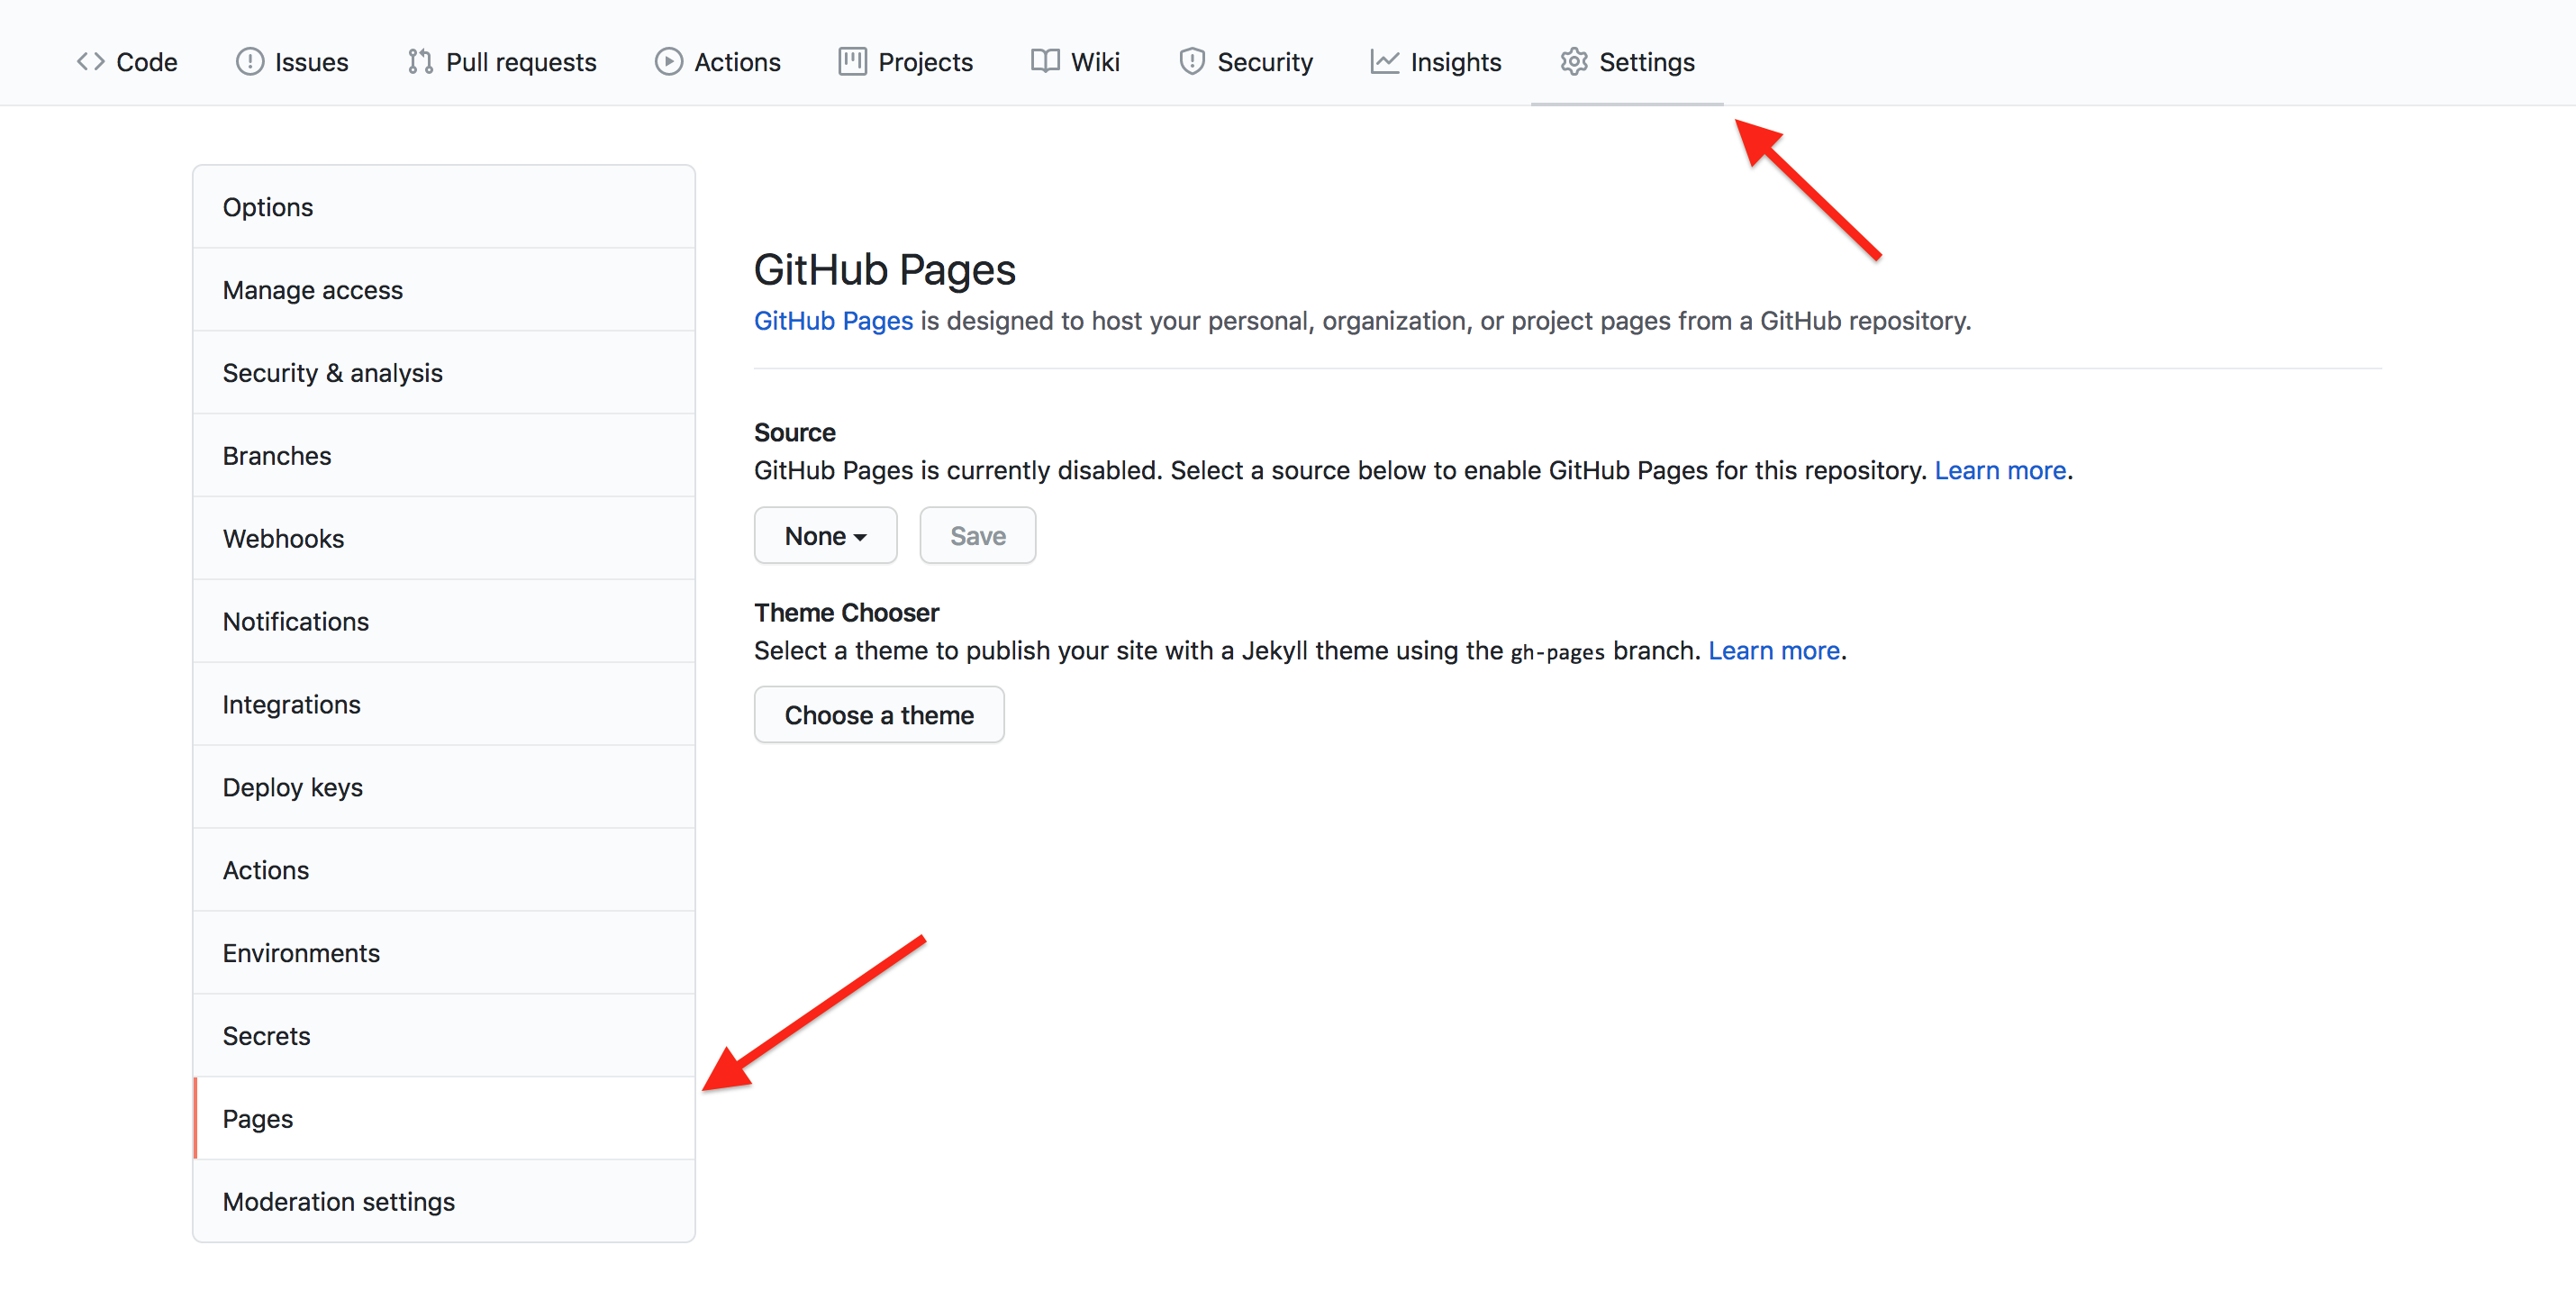Click the Environments sidebar item
This screenshot has height=1309, width=2576.
[300, 951]
